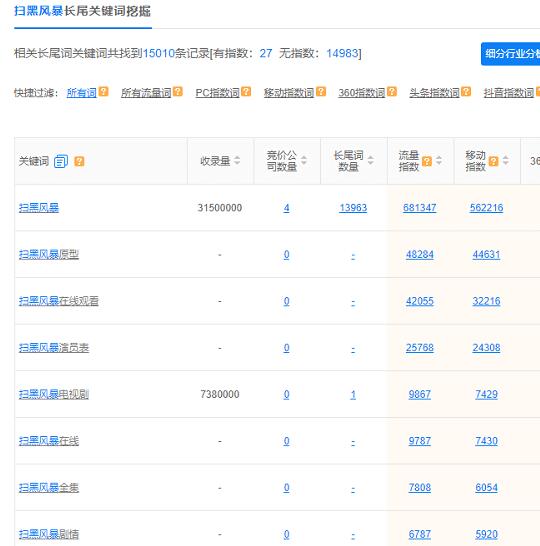
Task: Open help icon next to 360指数词 filter
Action: click(392, 92)
